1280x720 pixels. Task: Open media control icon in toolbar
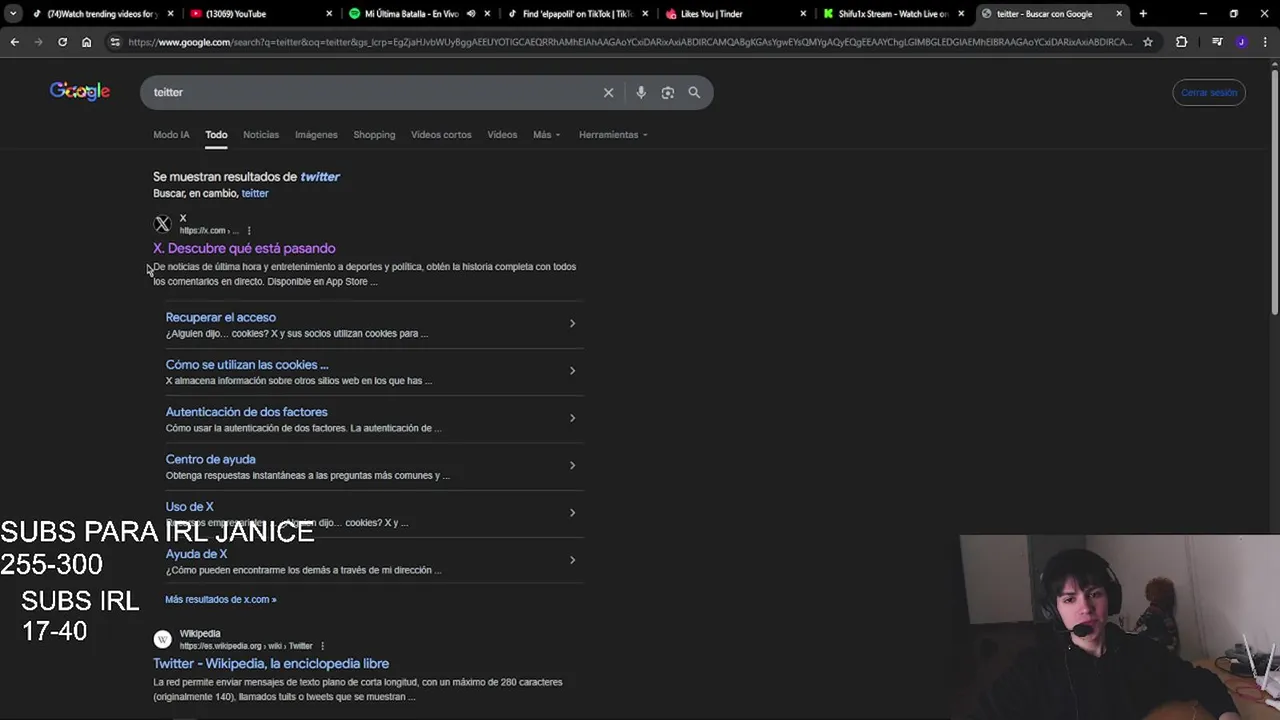(x=1217, y=42)
